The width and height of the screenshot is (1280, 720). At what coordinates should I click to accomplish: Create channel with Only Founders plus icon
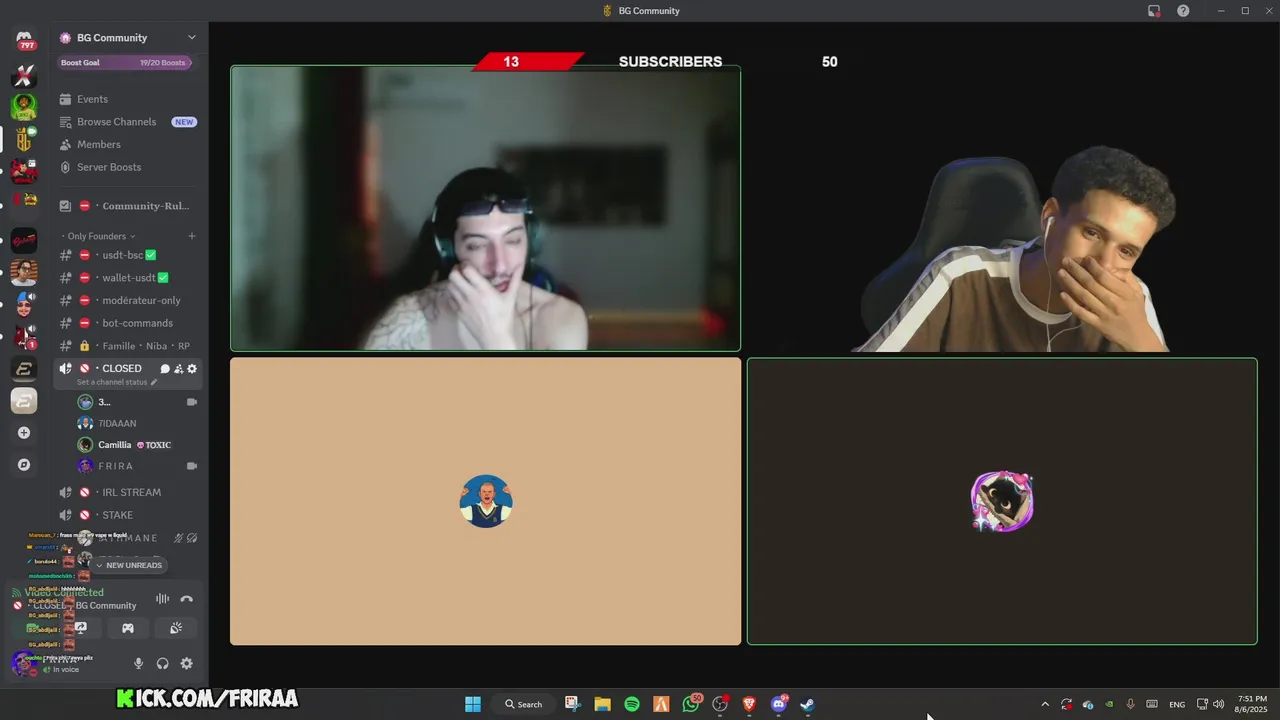click(192, 236)
